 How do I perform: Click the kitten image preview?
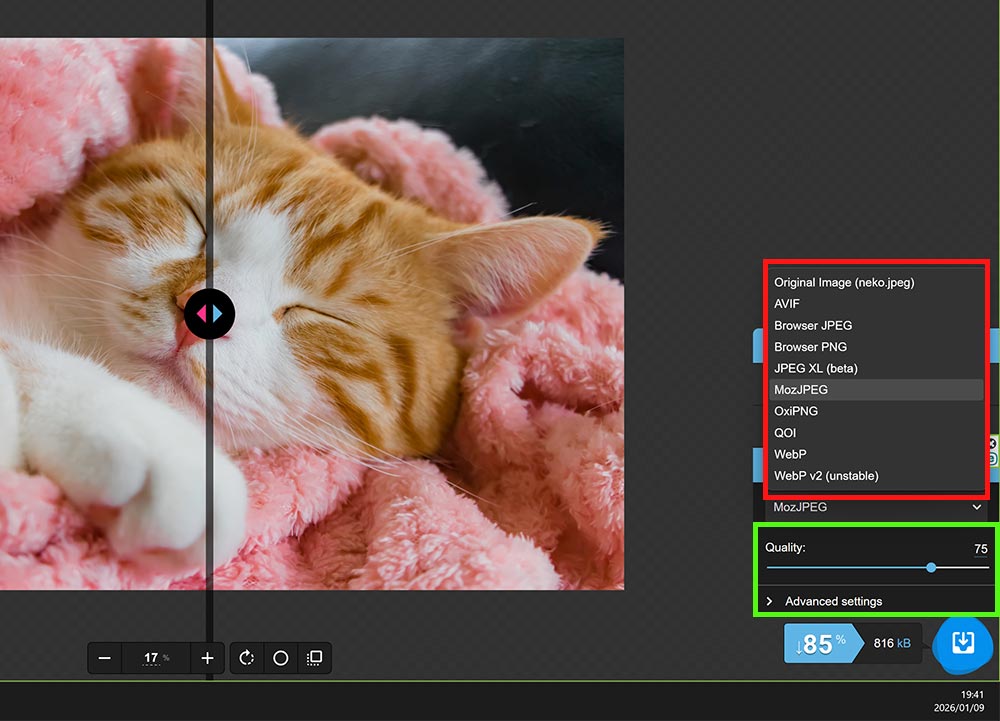[312, 314]
